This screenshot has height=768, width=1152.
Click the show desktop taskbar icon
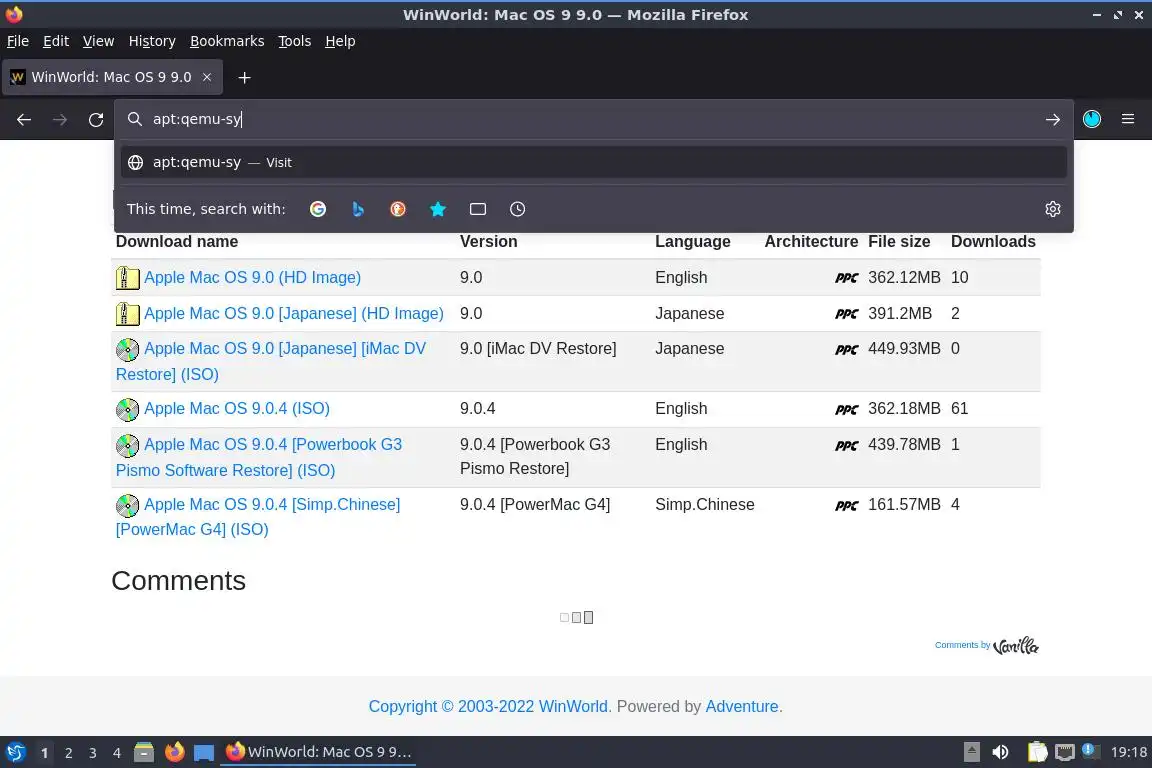[x=204, y=753]
